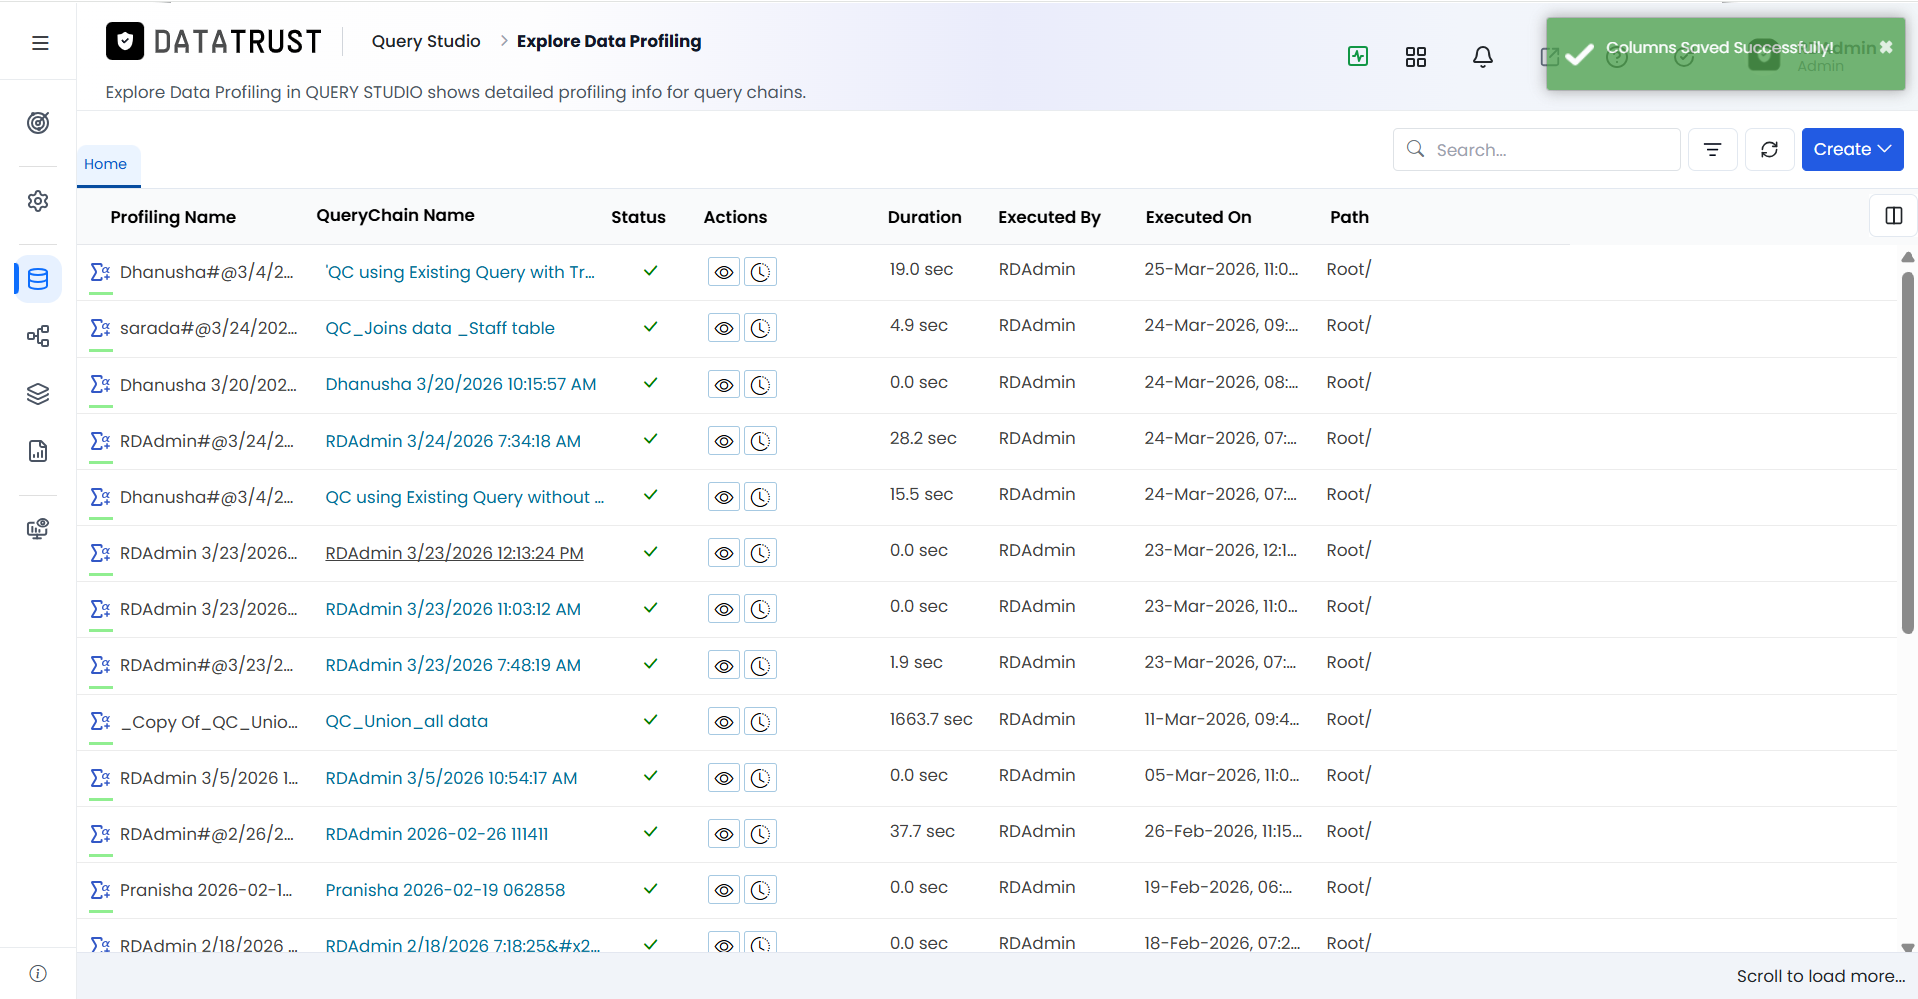Click scrollbar up arrow

point(1907,257)
